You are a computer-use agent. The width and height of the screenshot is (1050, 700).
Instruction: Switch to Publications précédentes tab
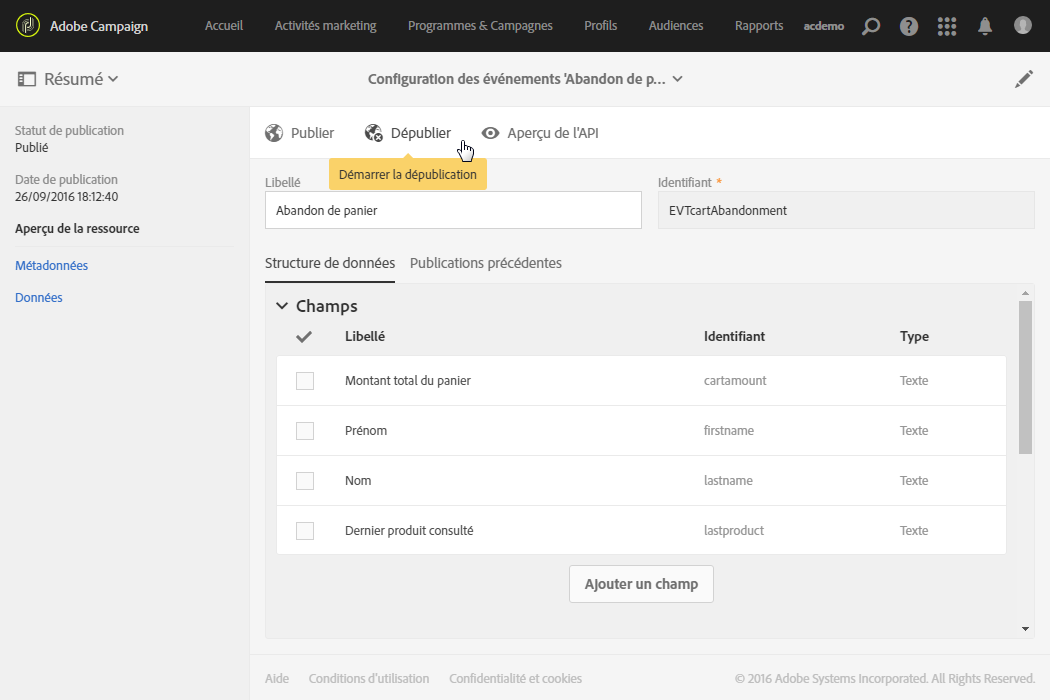(486, 263)
